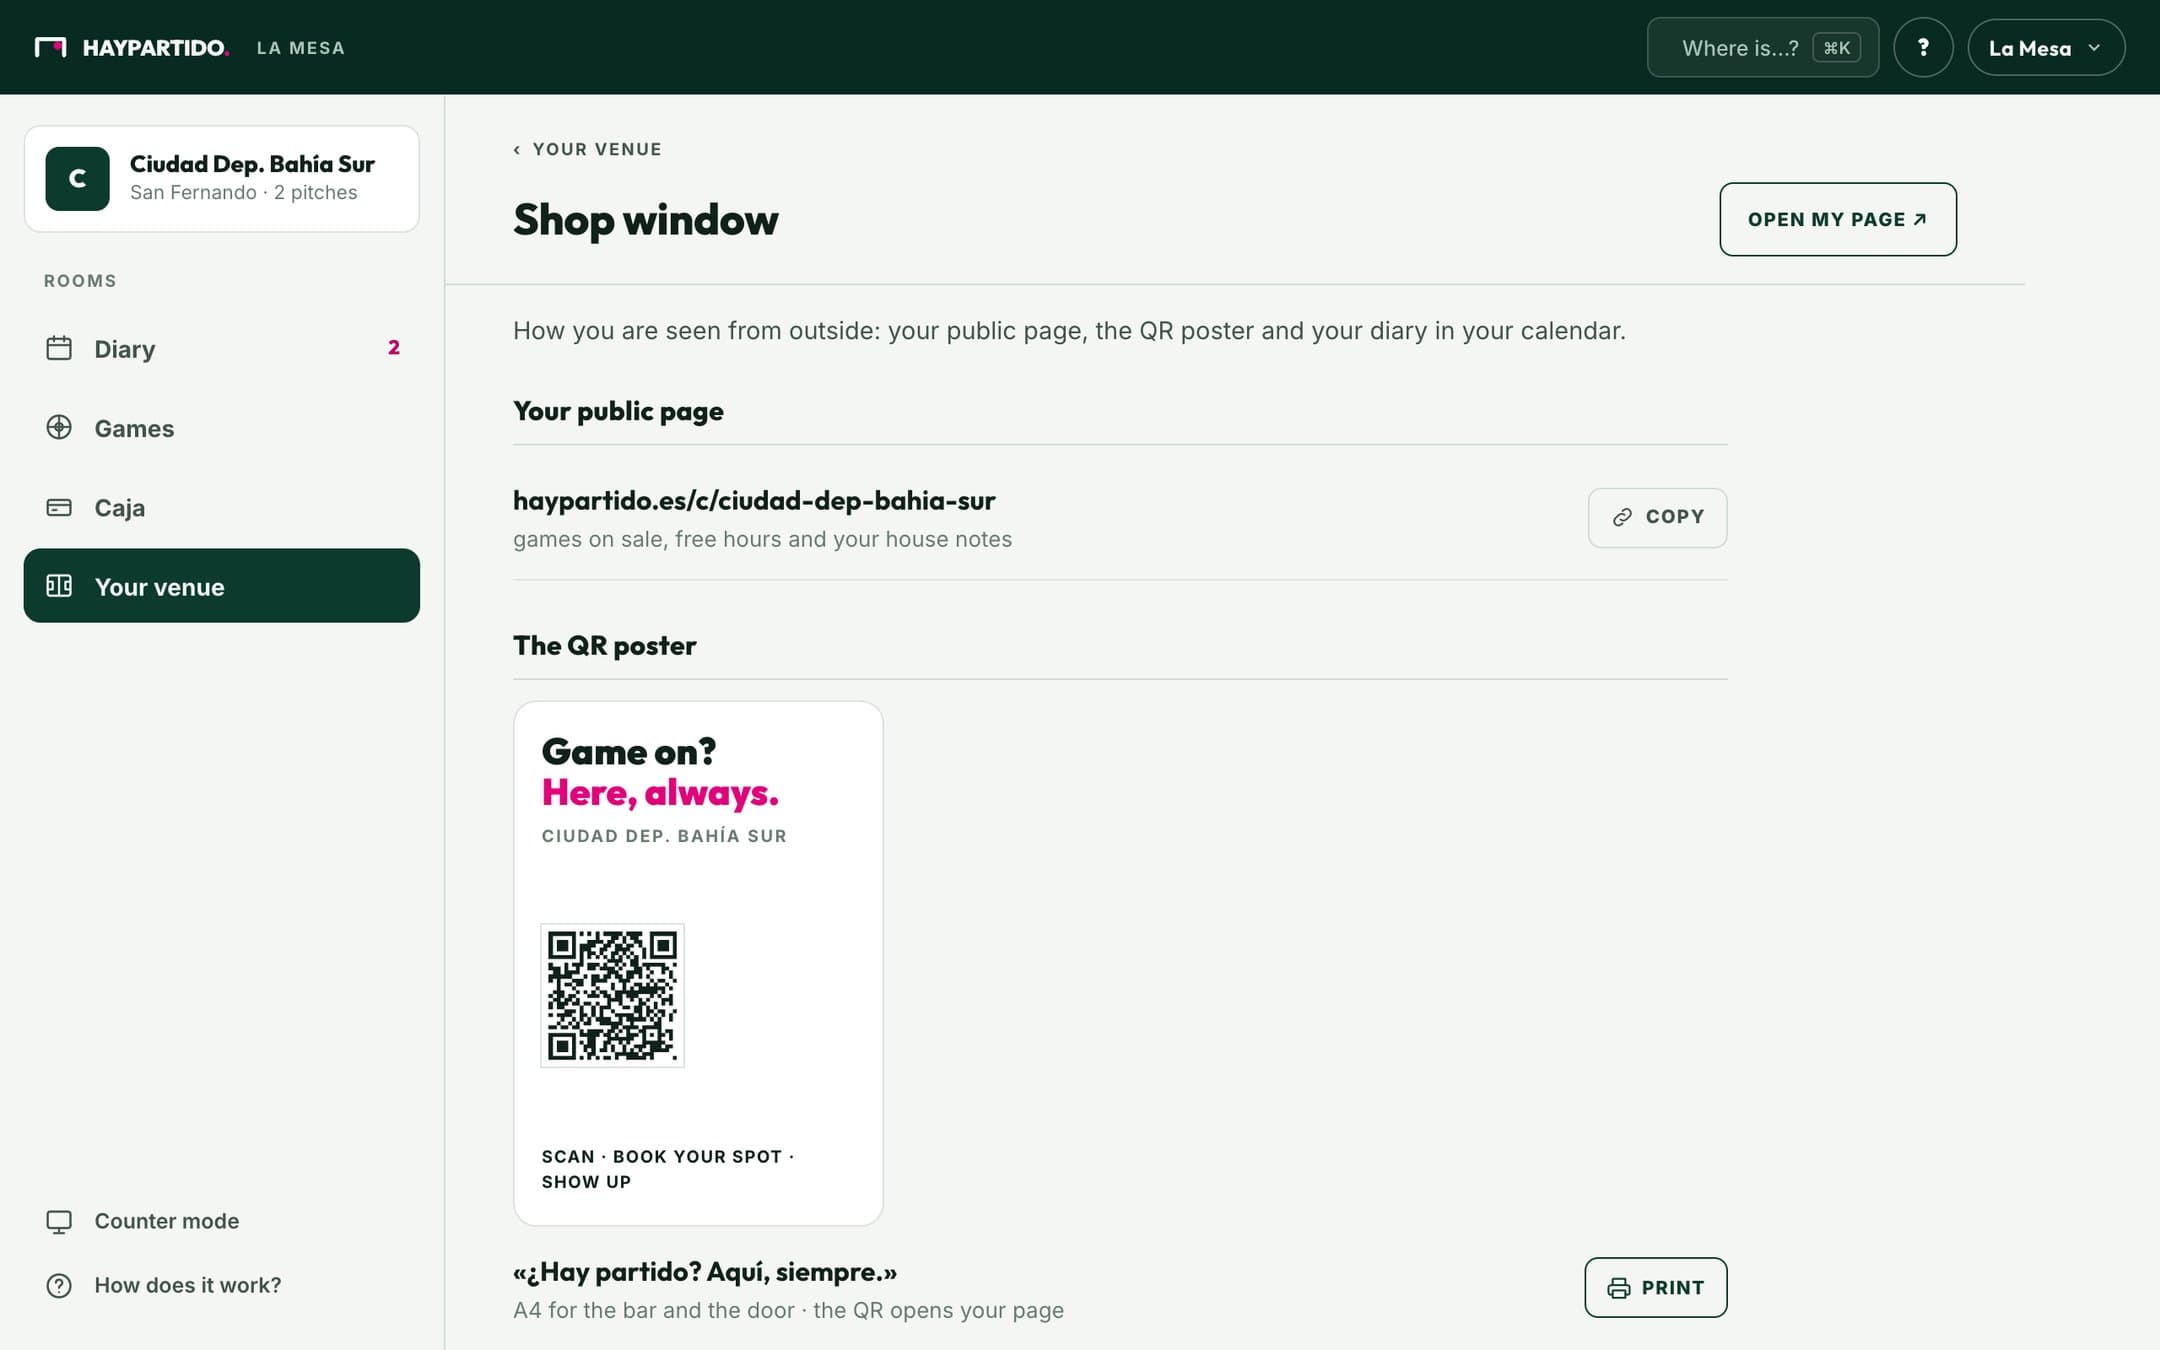Image resolution: width=2160 pixels, height=1350 pixels.
Task: Click the How does it work question icon
Action: (59, 1285)
